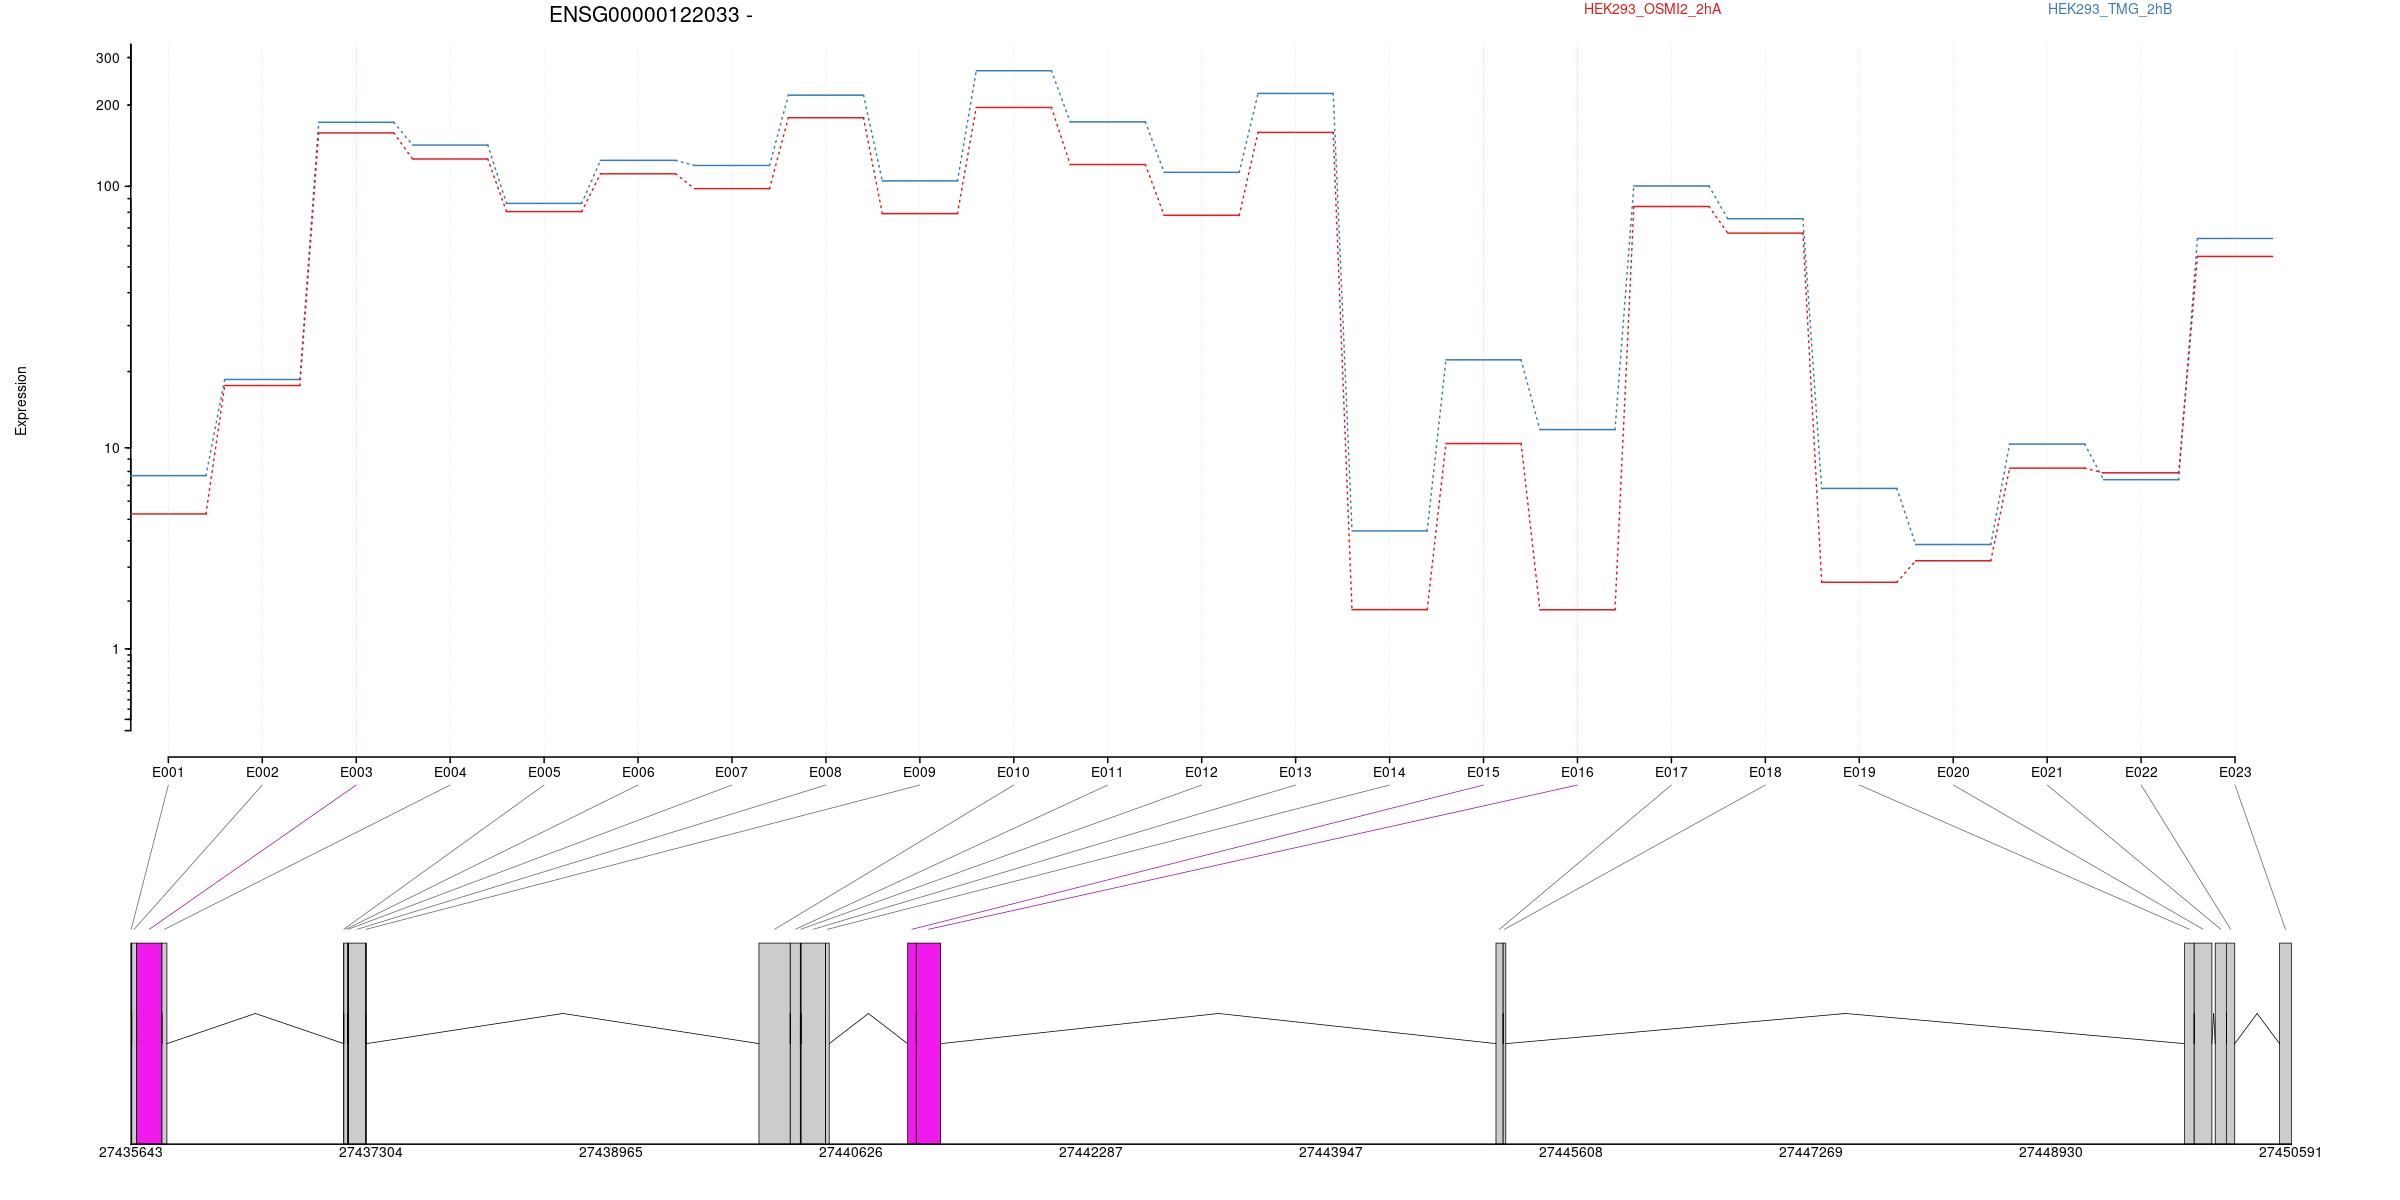
Task: Click genomic coordinate 27442287
Action: (x=1091, y=1152)
